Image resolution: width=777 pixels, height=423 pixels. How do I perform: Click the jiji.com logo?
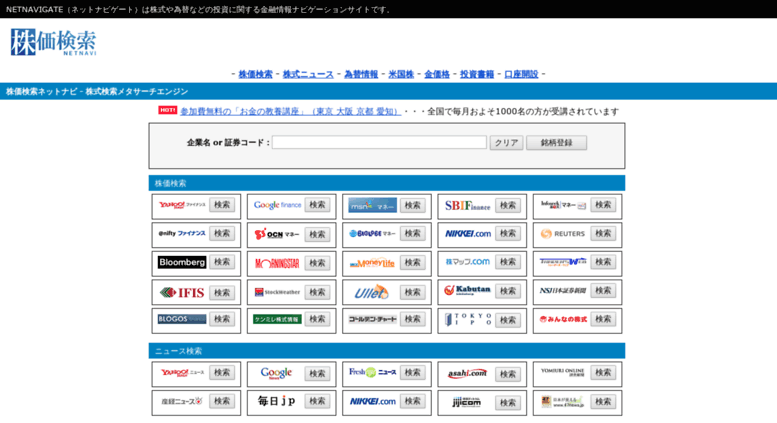tap(466, 402)
